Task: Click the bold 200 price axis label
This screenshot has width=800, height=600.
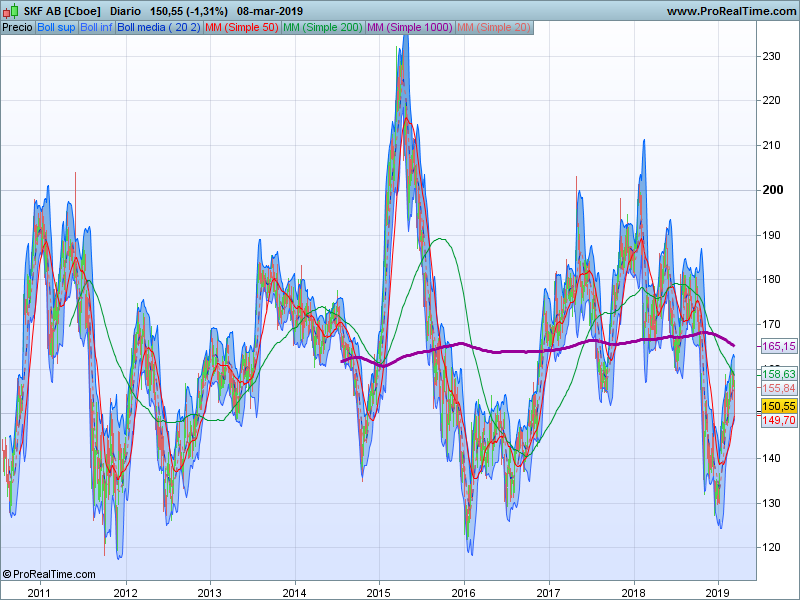Action: [772, 190]
